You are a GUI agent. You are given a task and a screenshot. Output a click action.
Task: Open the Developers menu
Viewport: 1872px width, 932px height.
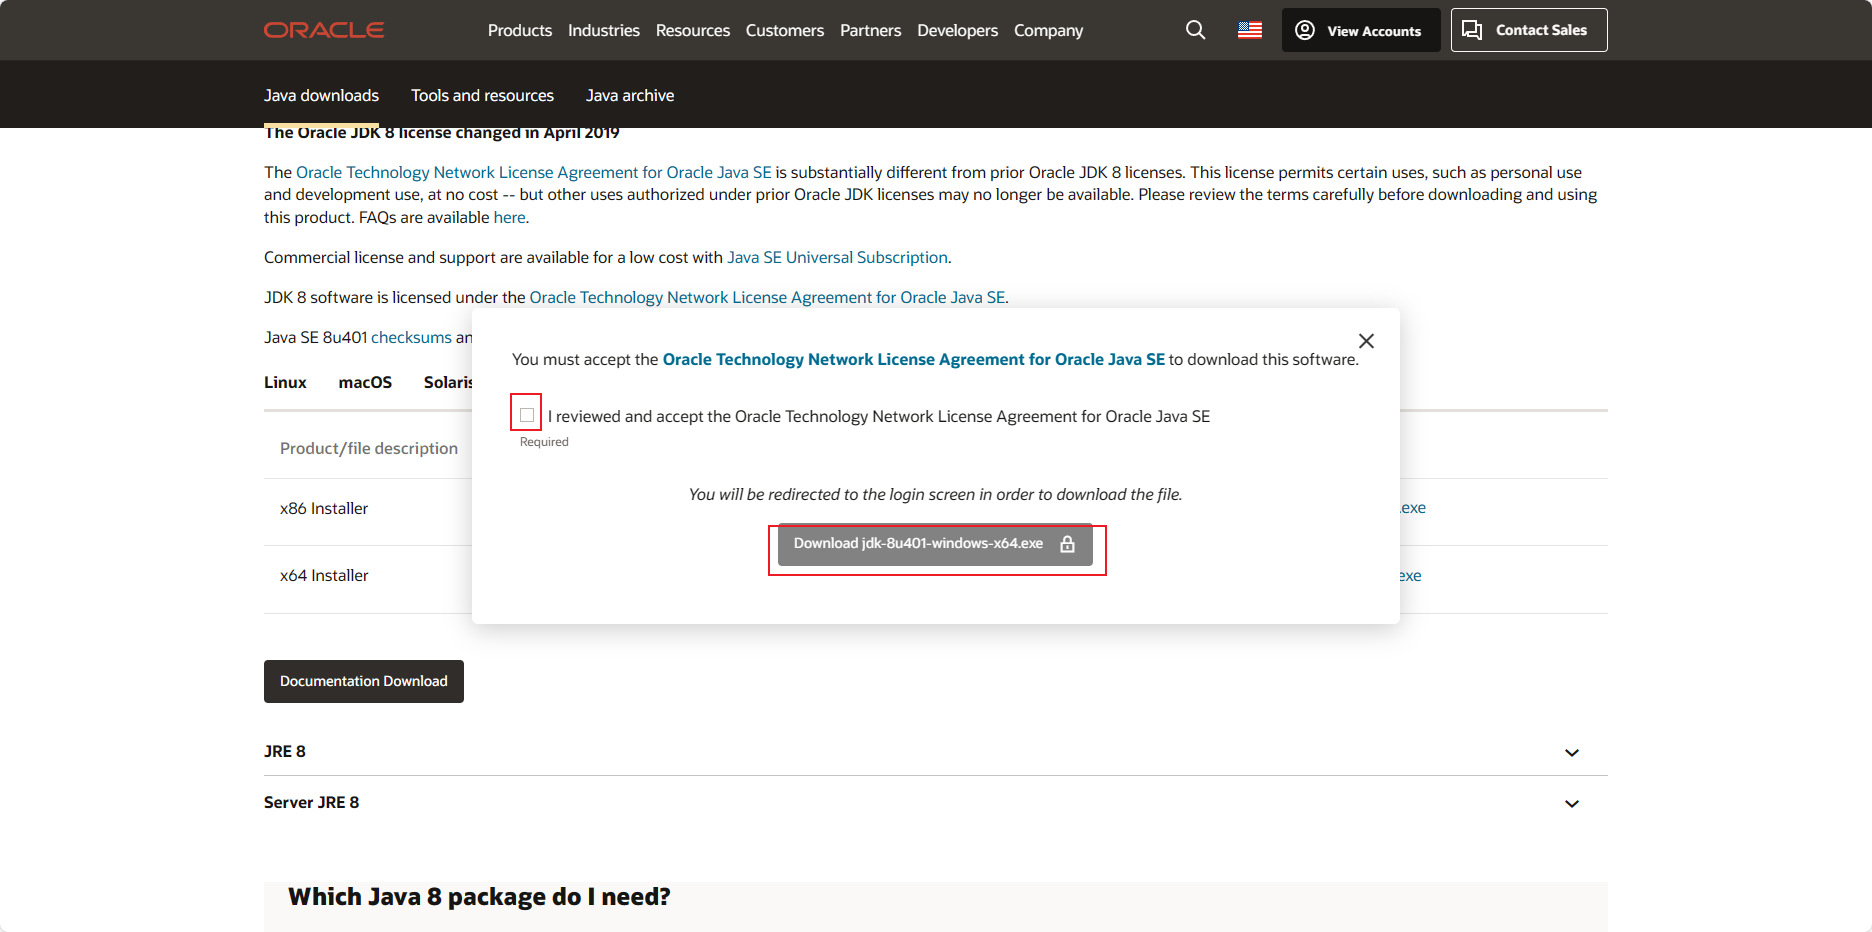[x=958, y=30]
